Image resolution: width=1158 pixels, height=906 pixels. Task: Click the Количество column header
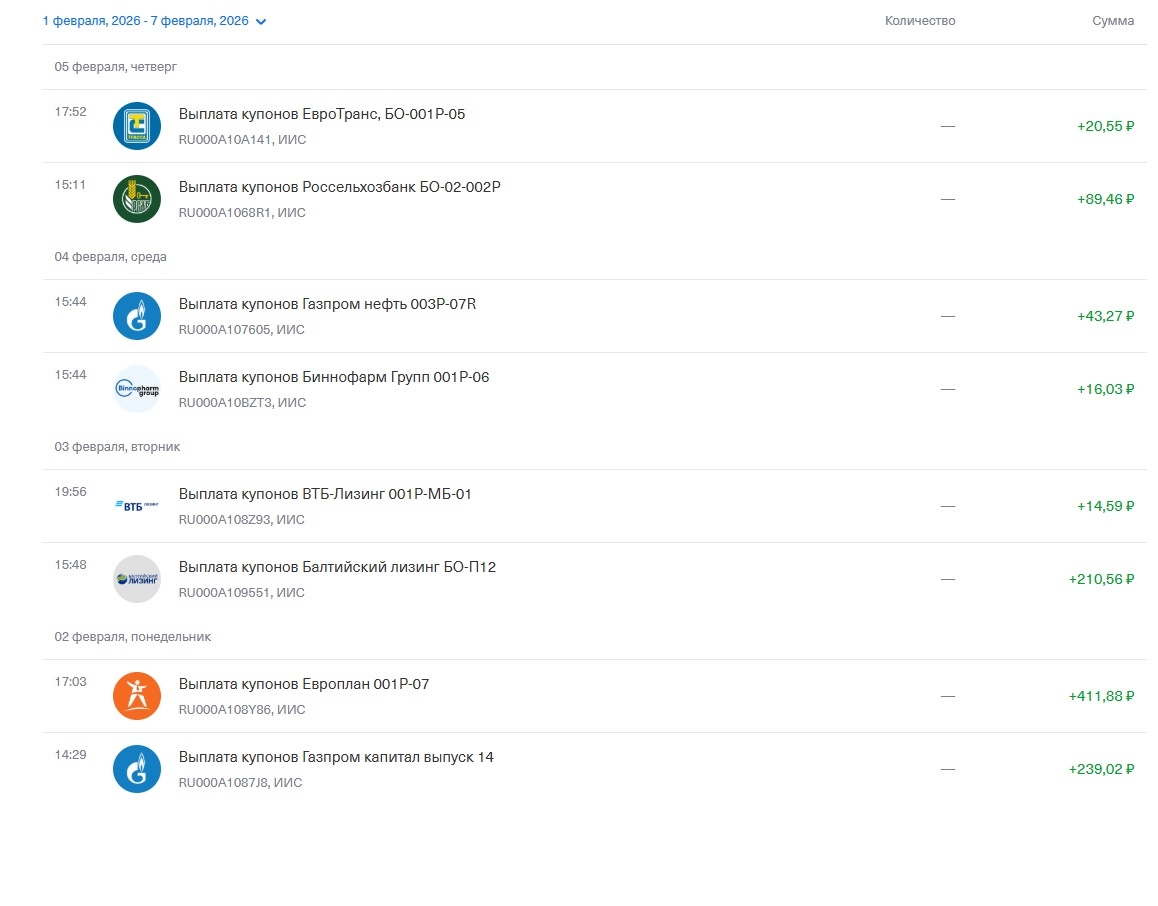click(919, 21)
